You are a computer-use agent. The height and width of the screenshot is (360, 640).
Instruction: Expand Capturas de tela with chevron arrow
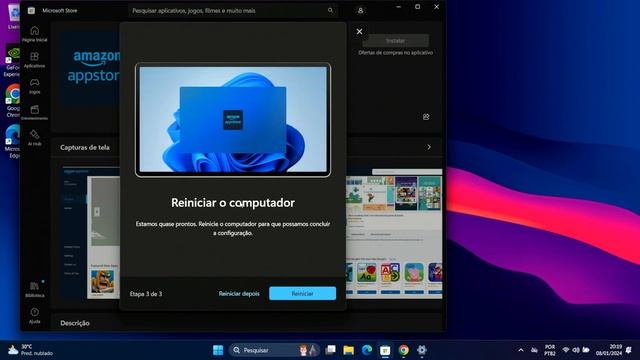click(x=429, y=147)
